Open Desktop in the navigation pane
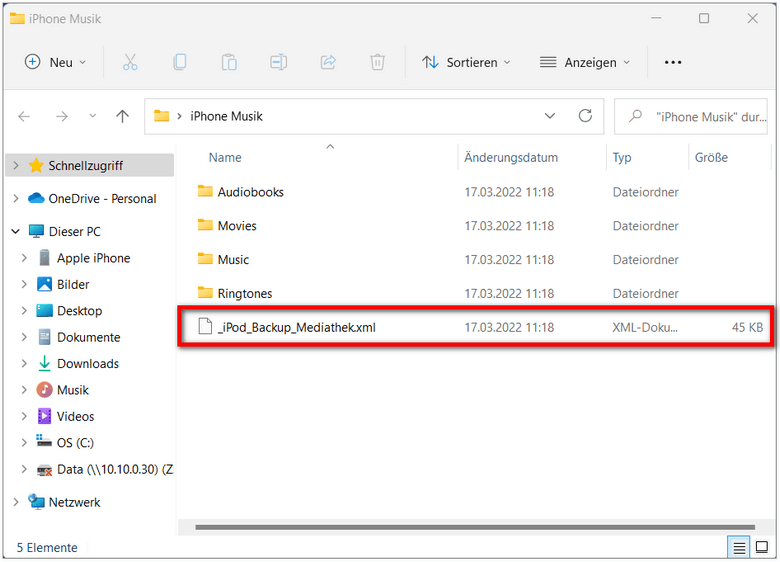Viewport: 780px width, 562px height. point(80,311)
